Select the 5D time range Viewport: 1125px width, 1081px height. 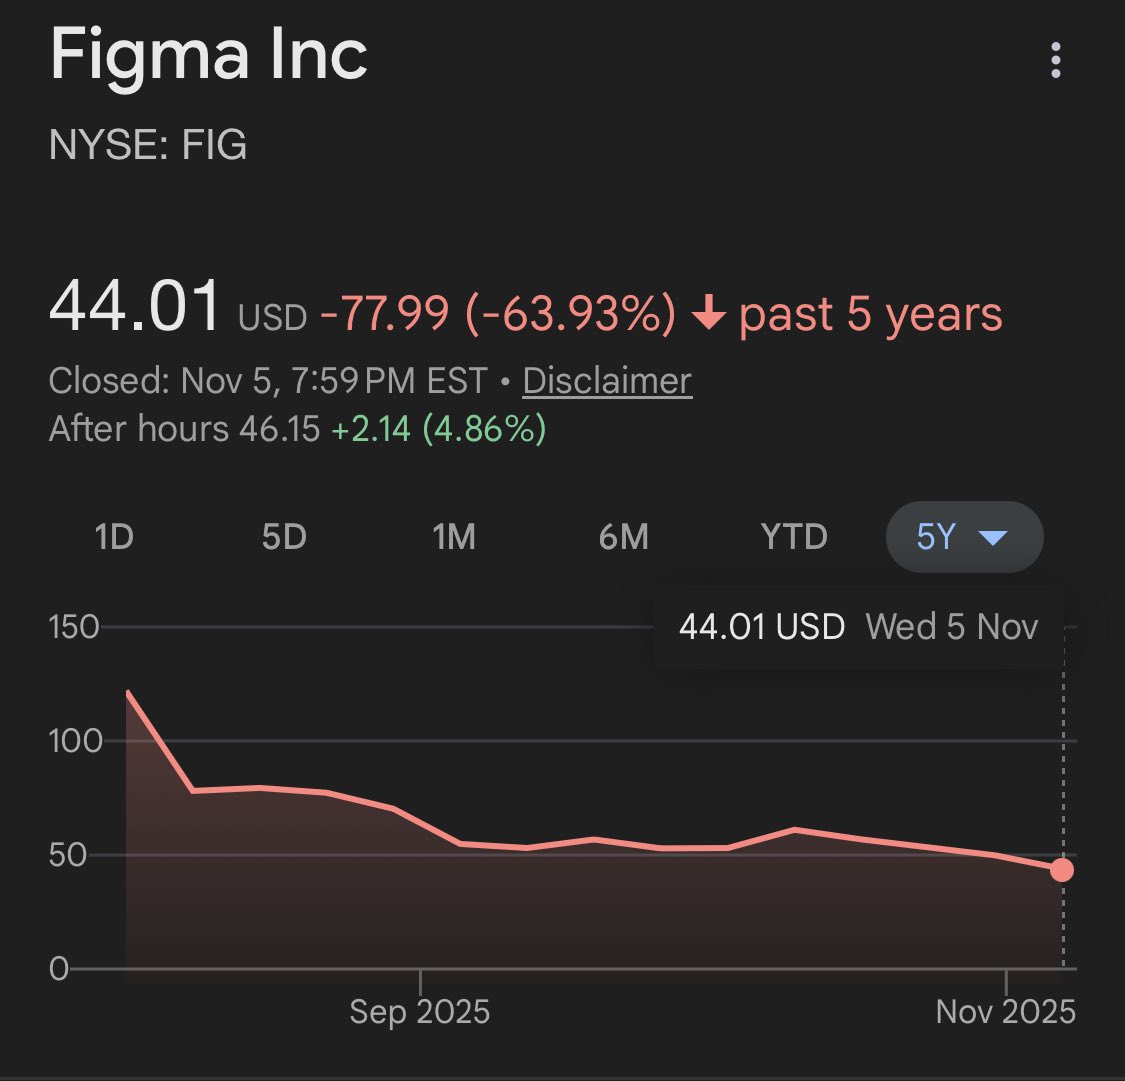tap(284, 538)
